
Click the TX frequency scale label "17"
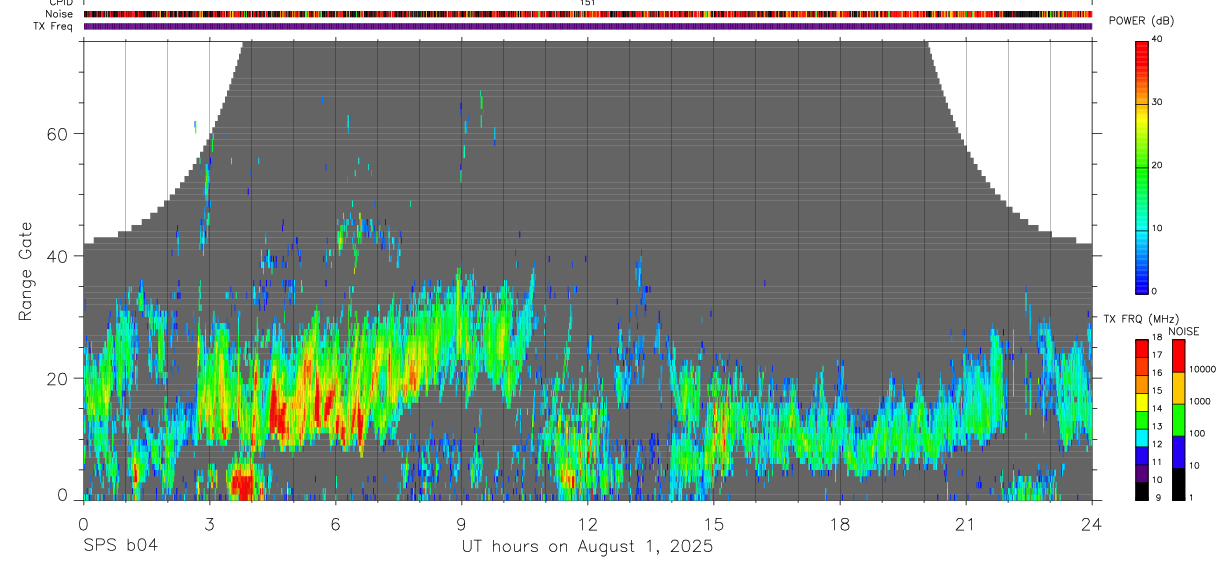(x=1158, y=355)
